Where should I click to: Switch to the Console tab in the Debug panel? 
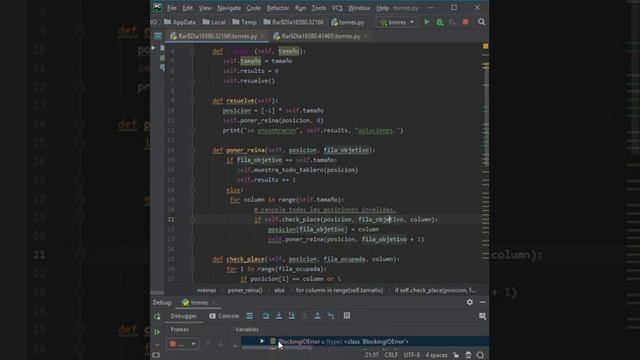point(224,316)
